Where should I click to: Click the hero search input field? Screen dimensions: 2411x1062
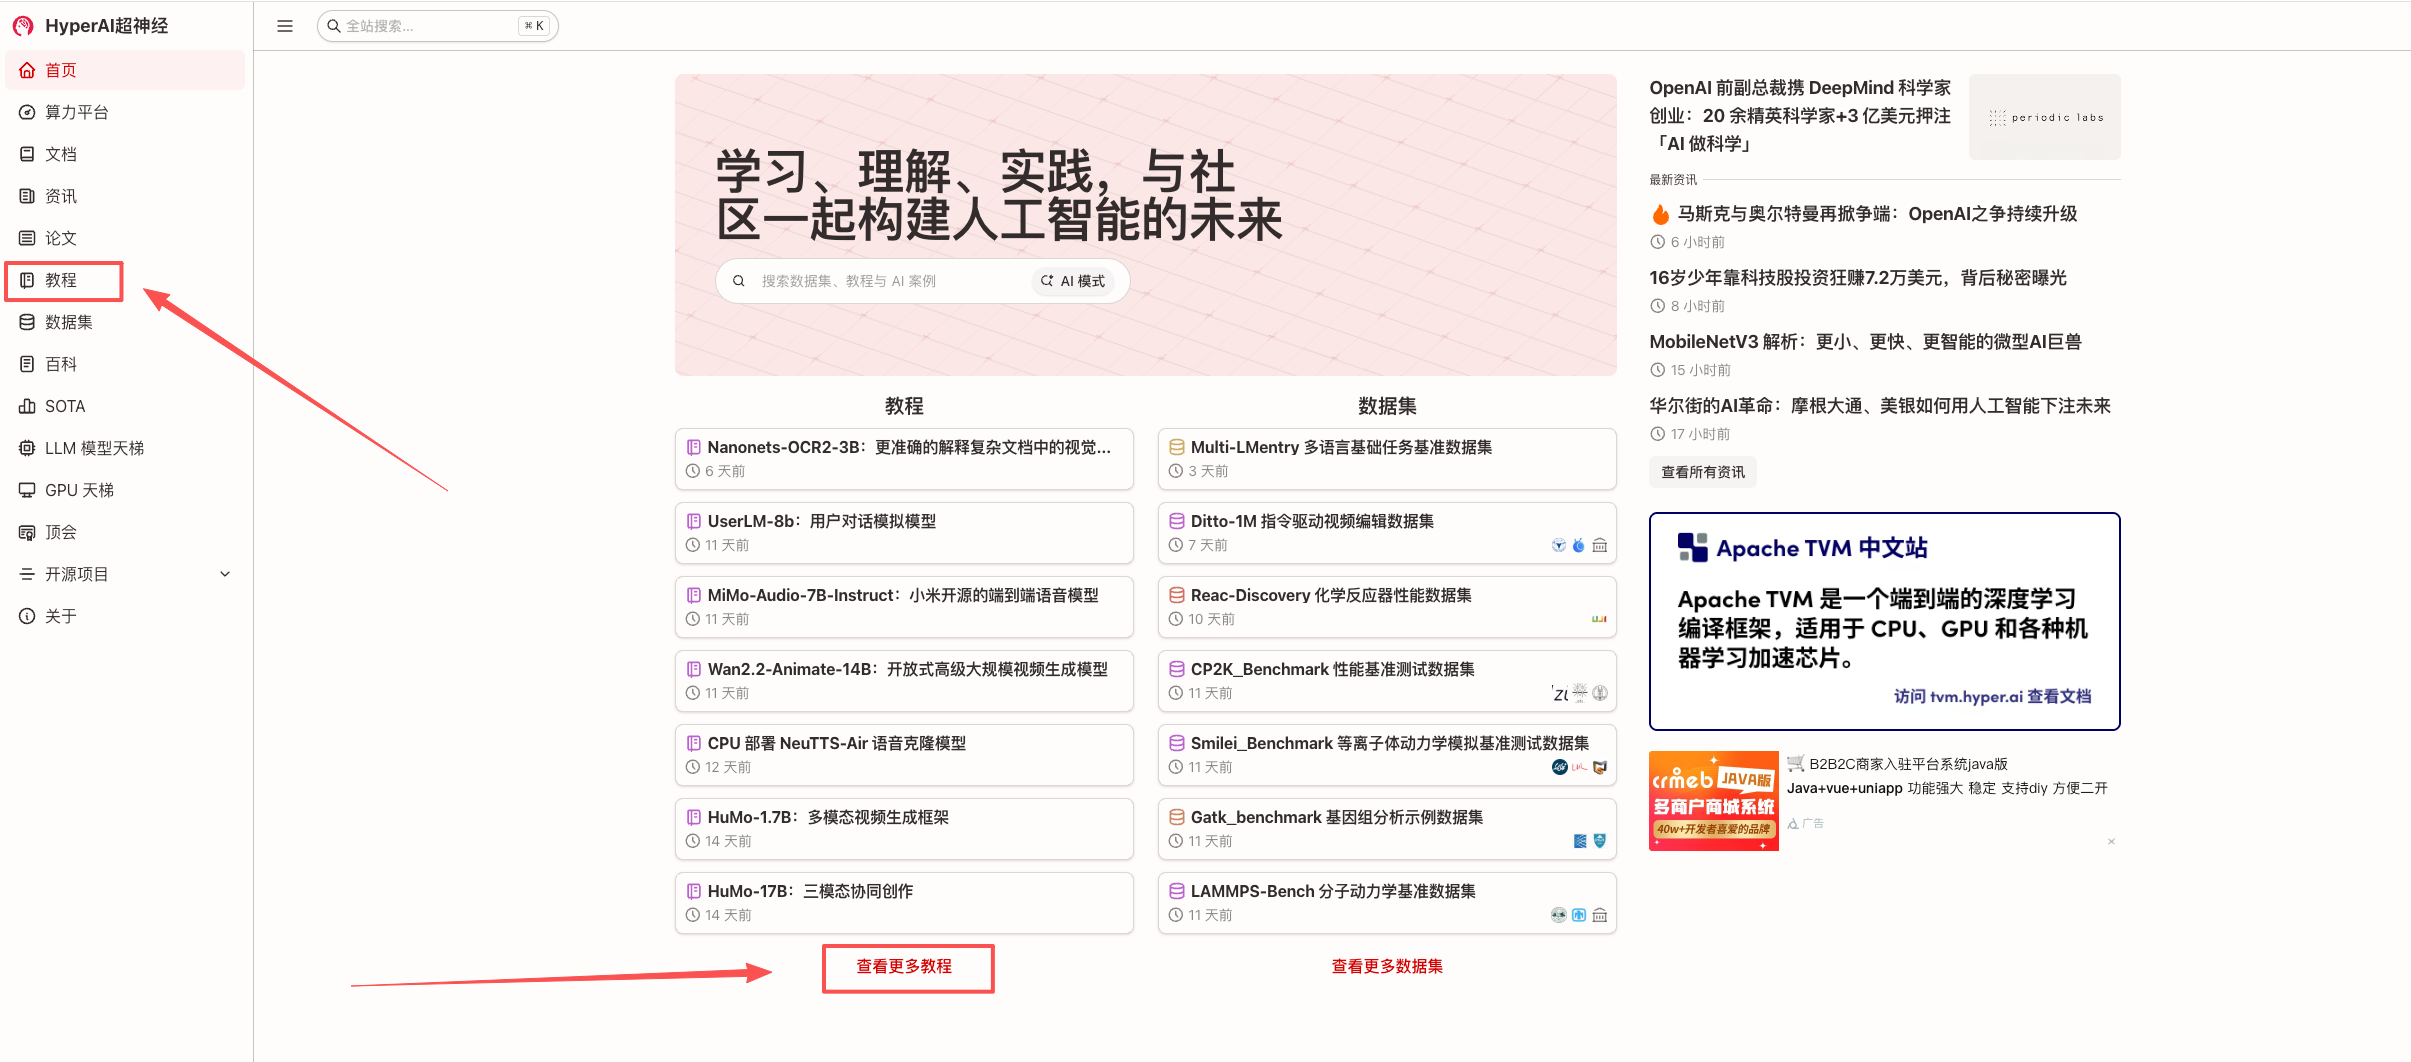pos(900,281)
